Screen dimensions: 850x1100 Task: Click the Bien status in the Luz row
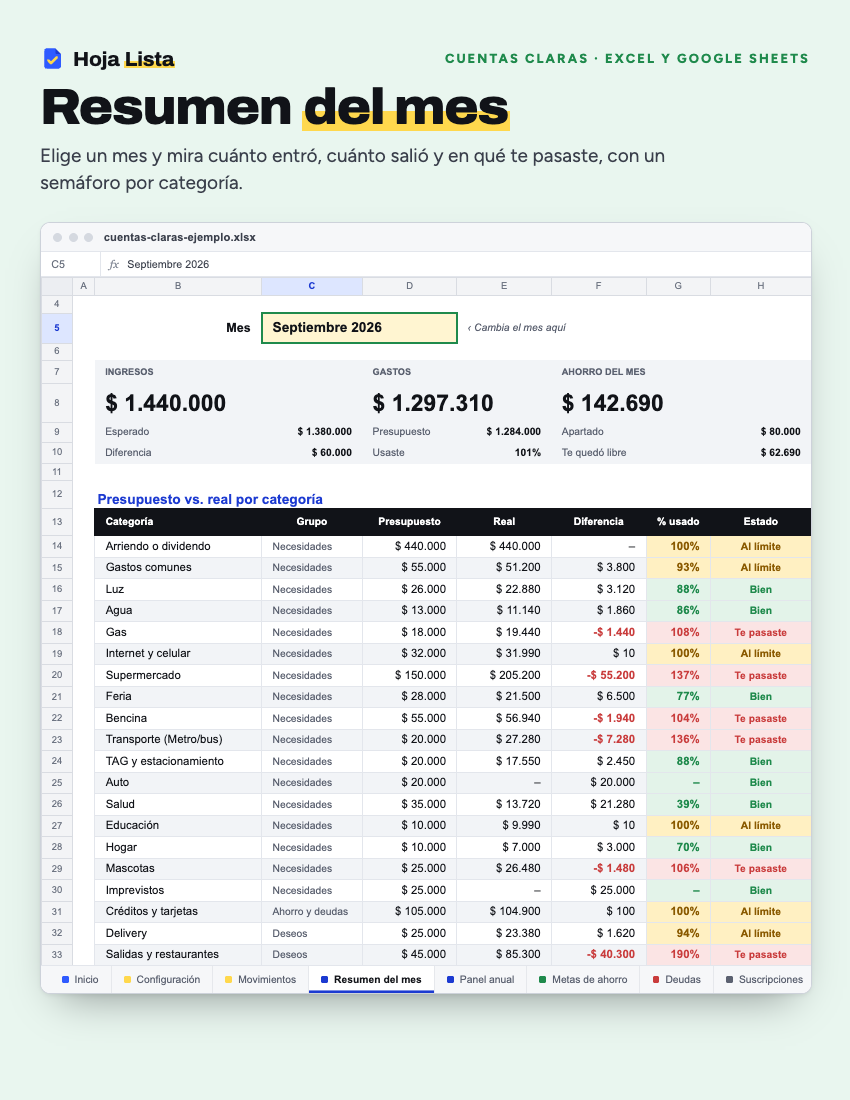[761, 589]
